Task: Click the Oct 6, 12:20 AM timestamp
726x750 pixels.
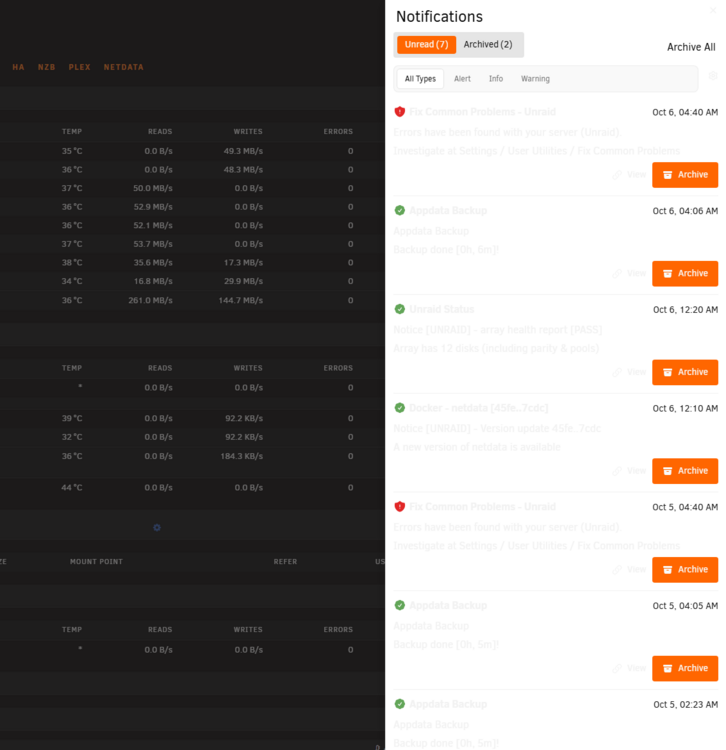Action: point(685,310)
